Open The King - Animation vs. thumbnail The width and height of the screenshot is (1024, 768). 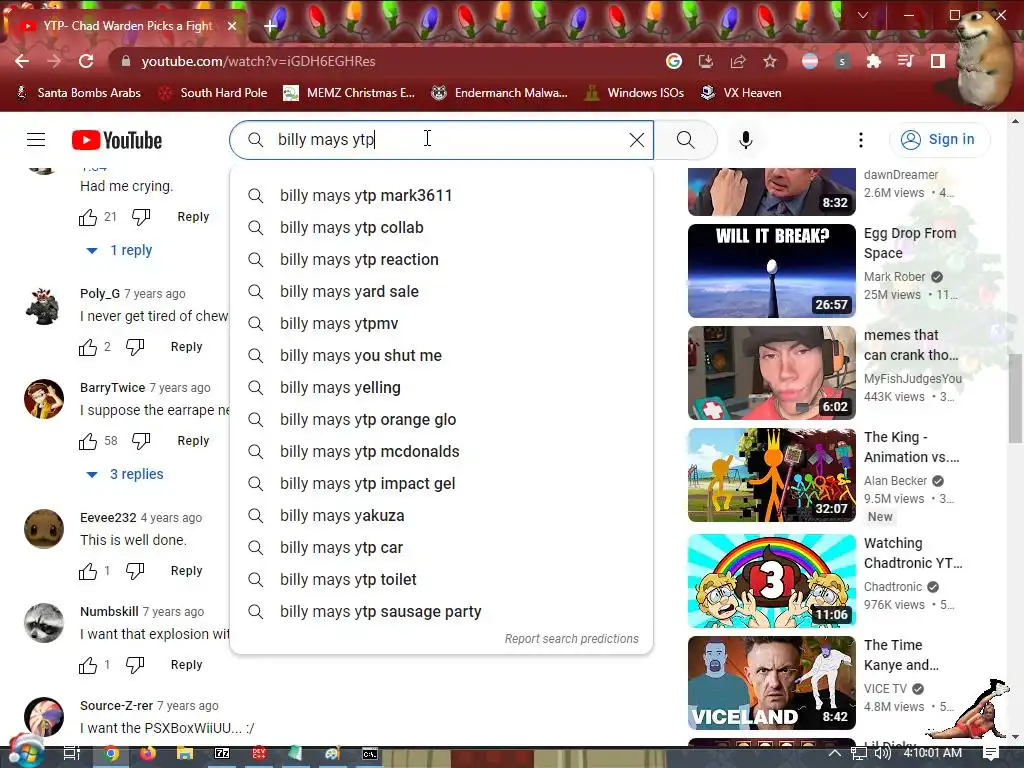point(771,475)
